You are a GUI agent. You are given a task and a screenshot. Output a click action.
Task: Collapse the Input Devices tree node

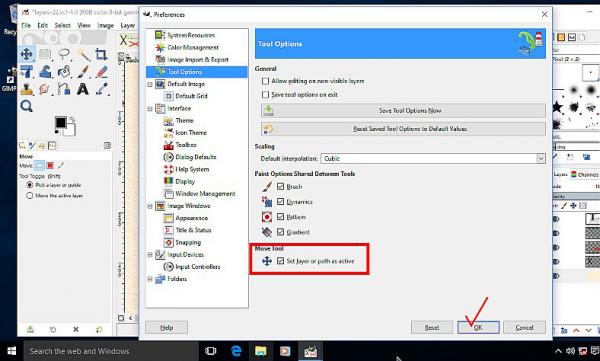click(x=150, y=255)
